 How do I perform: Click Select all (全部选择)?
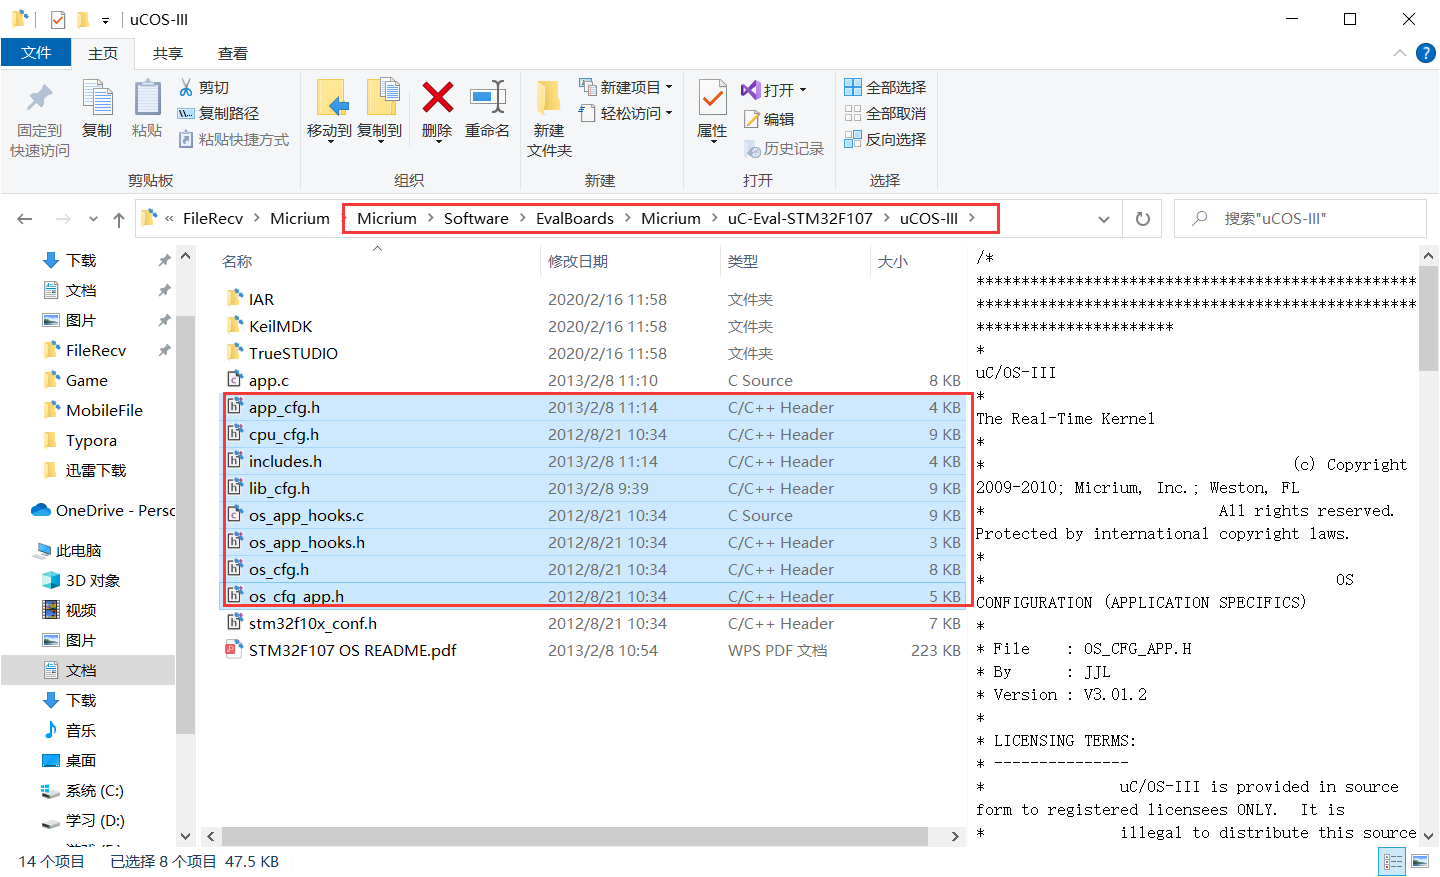click(885, 88)
